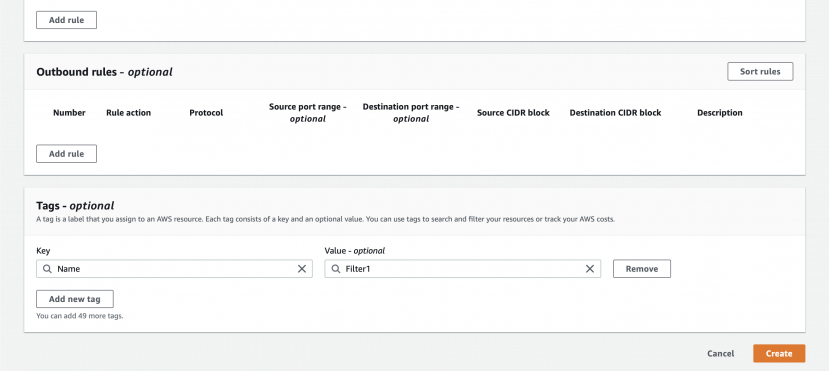Viewport: 829px width, 371px height.
Task: Add a new tag
Action: pyautogui.click(x=75, y=299)
